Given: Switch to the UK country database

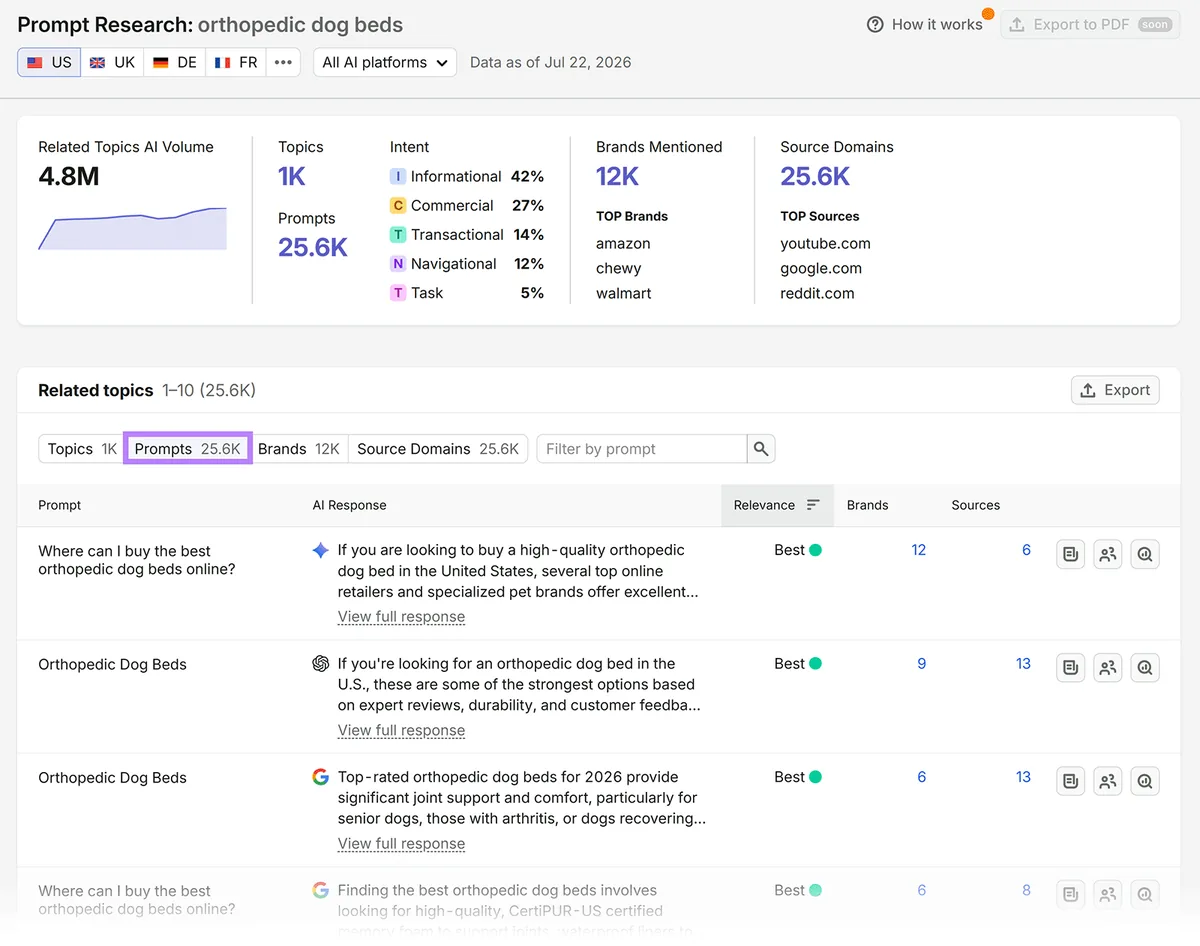Looking at the screenshot, I should pos(112,62).
